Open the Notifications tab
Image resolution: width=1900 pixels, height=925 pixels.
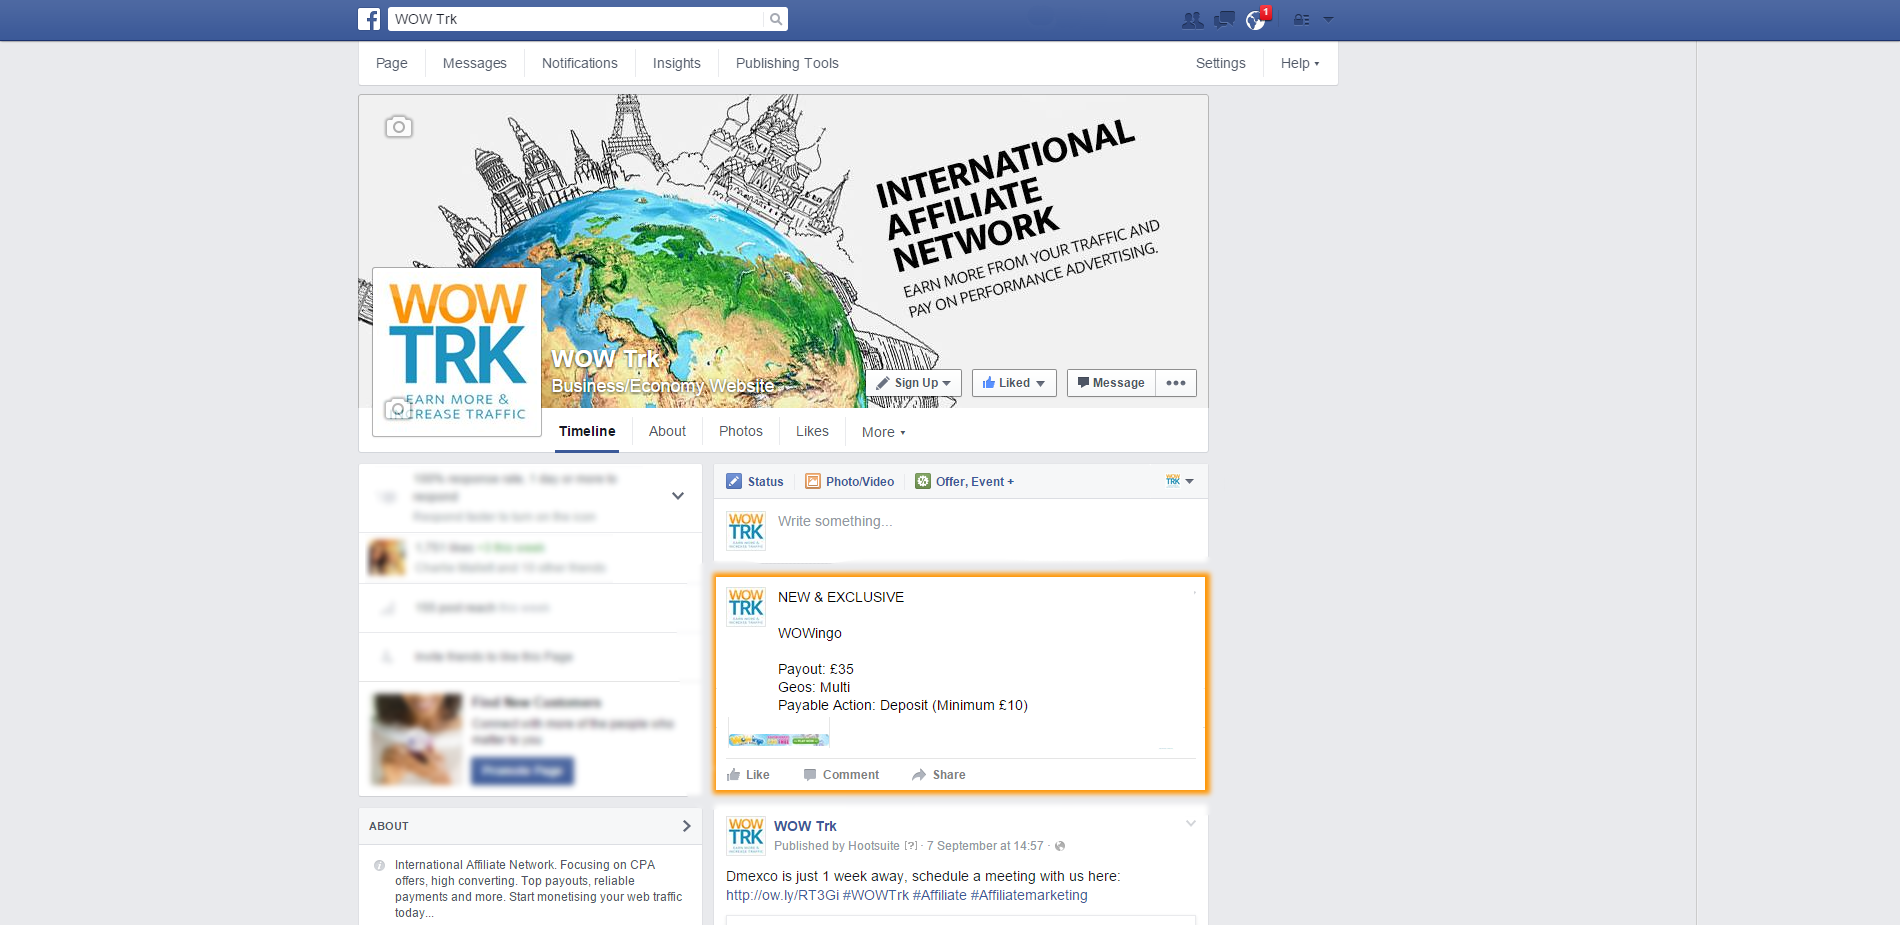point(580,63)
